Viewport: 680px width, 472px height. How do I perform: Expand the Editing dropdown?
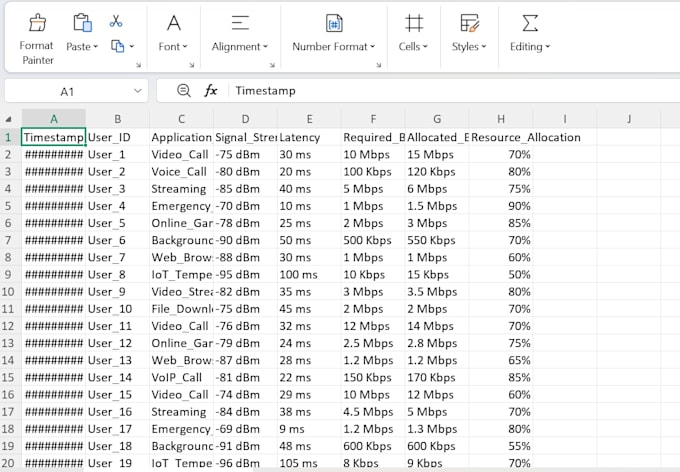[x=547, y=46]
